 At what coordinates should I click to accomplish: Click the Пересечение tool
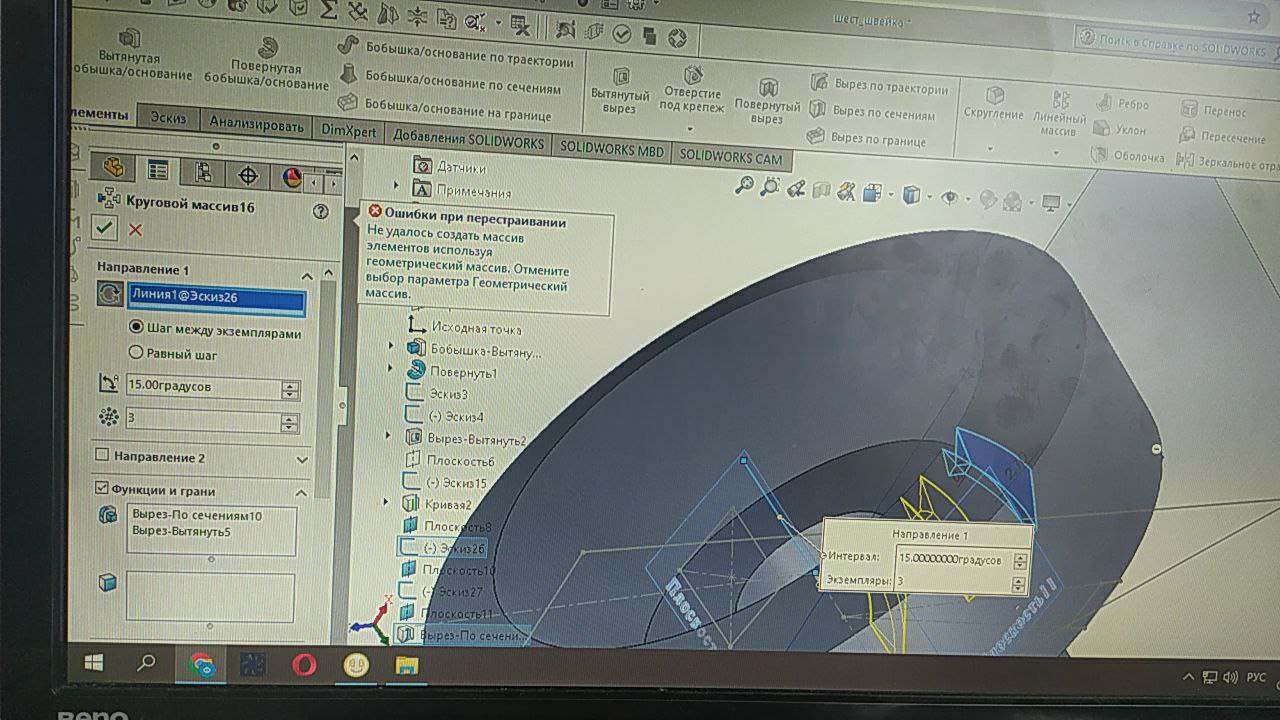point(1222,136)
